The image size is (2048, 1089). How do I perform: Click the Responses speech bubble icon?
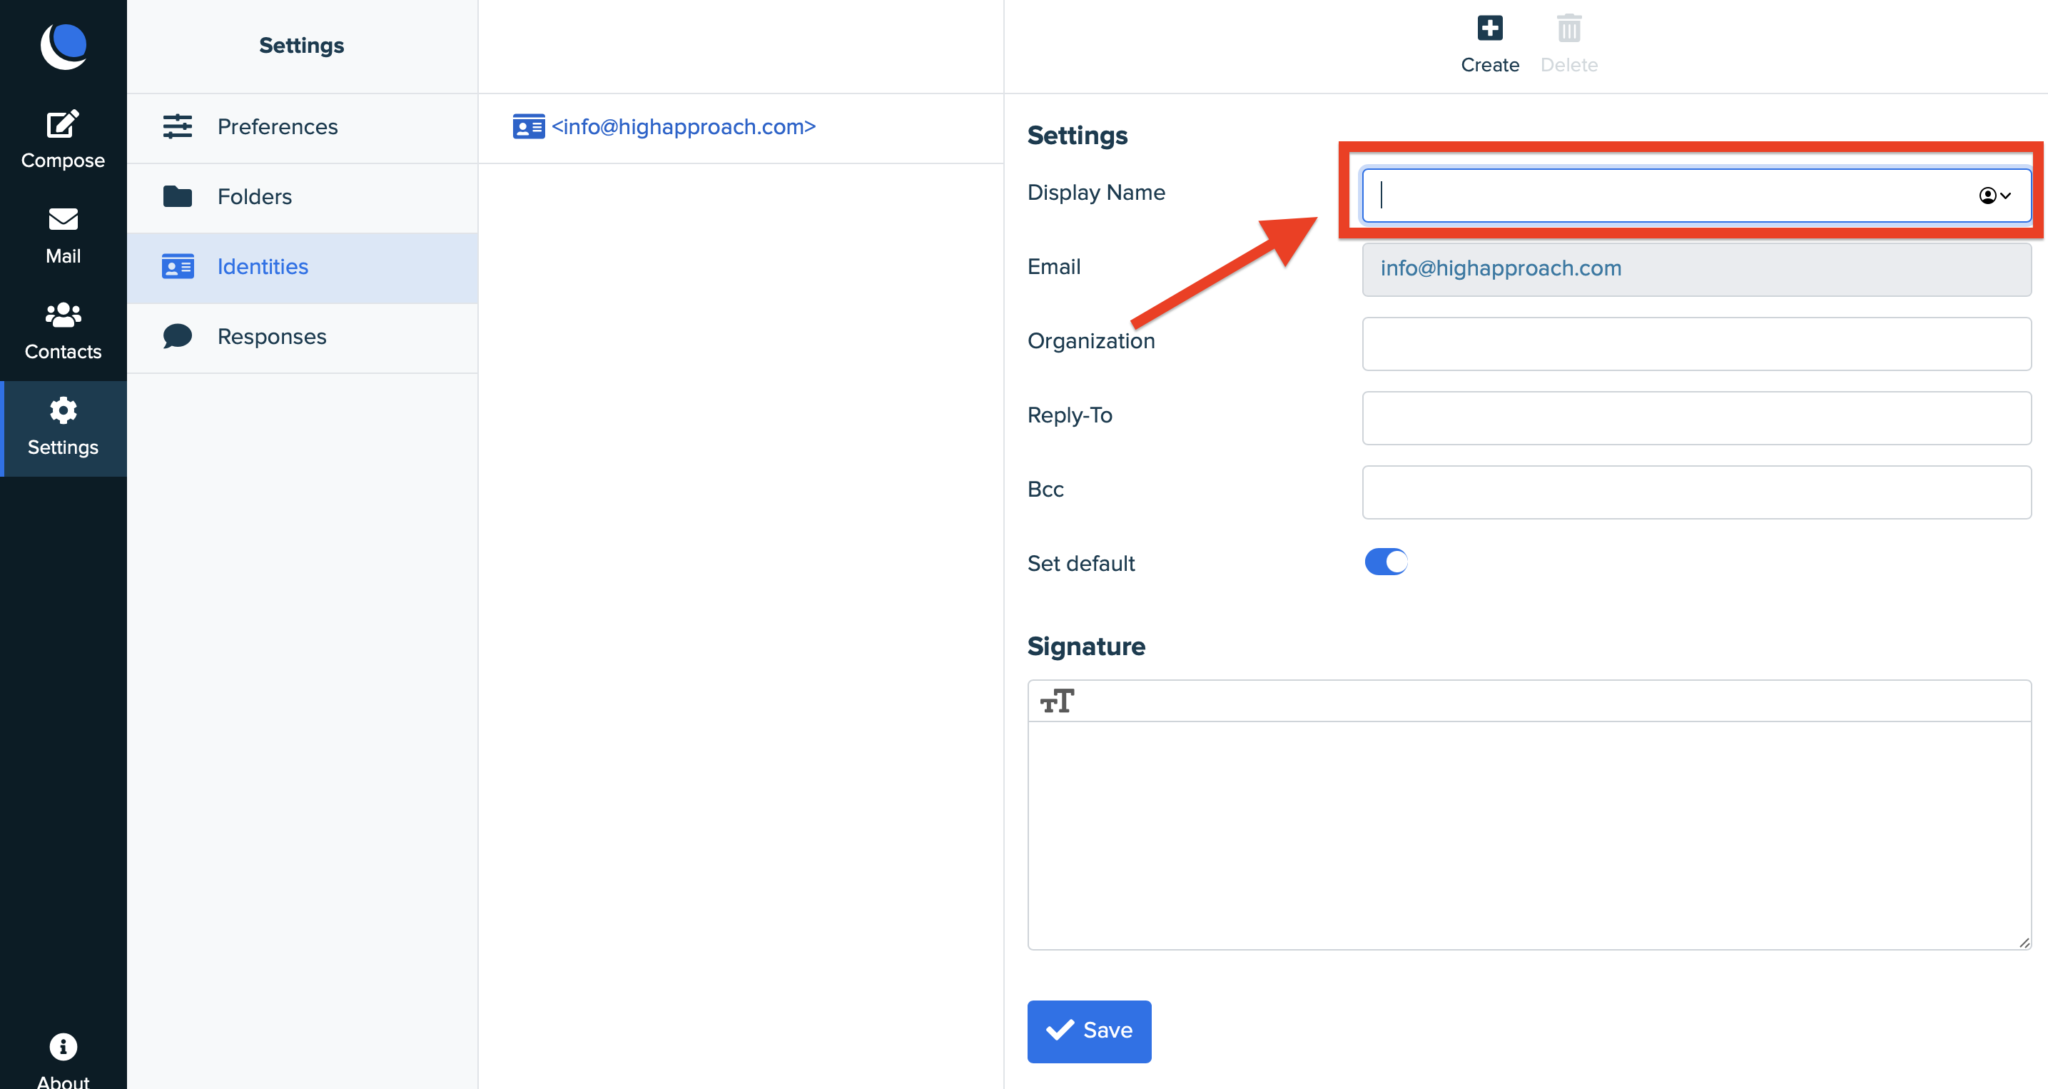[x=177, y=336]
